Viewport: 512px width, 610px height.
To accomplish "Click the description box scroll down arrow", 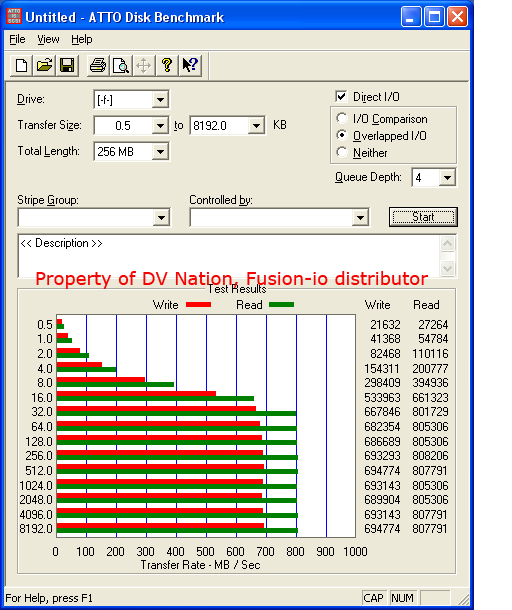I will (447, 268).
